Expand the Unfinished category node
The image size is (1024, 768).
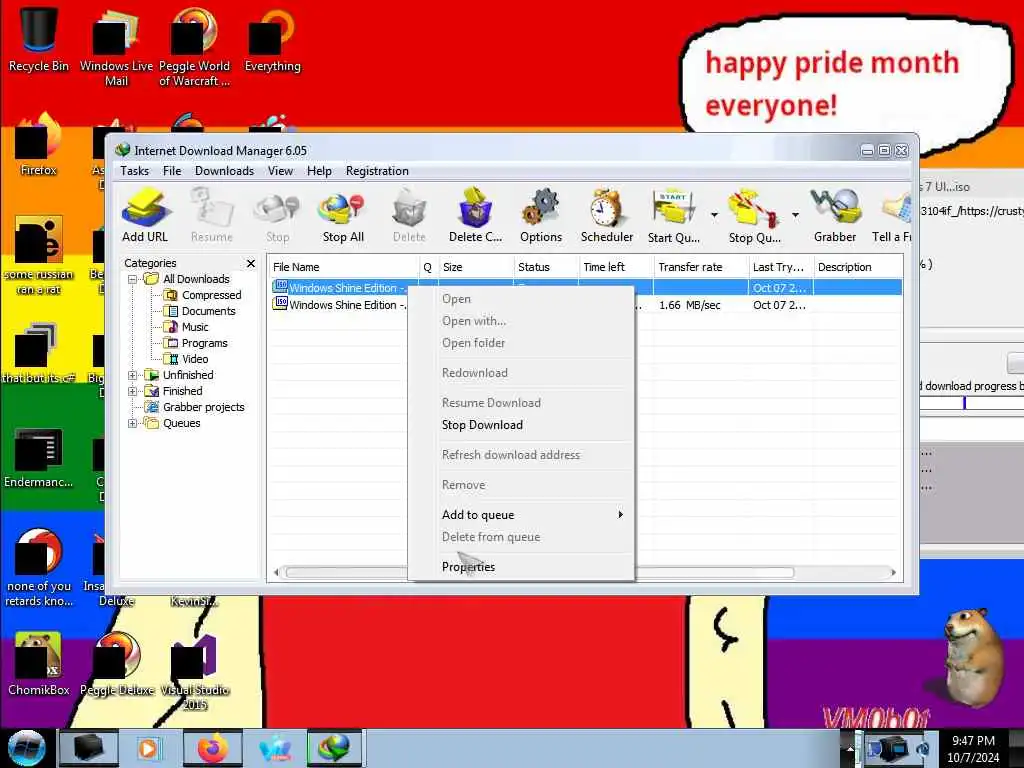coord(133,376)
